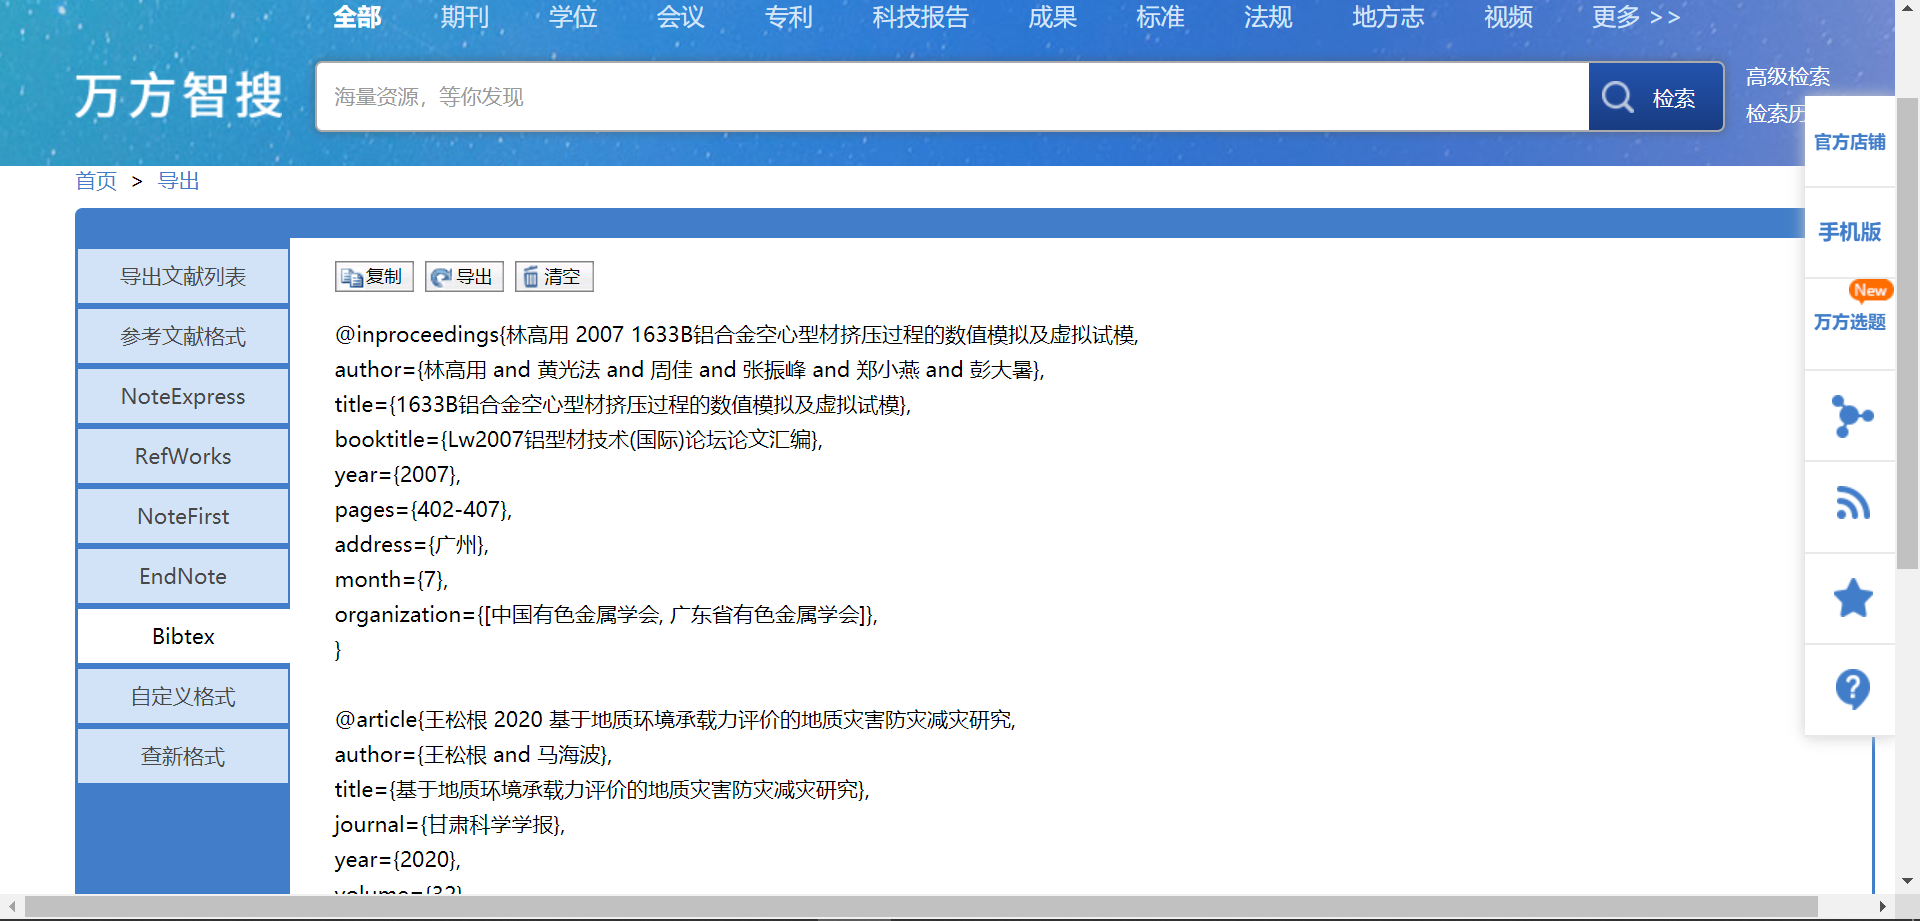
Task: Select 期刊 search category
Action: [x=465, y=17]
